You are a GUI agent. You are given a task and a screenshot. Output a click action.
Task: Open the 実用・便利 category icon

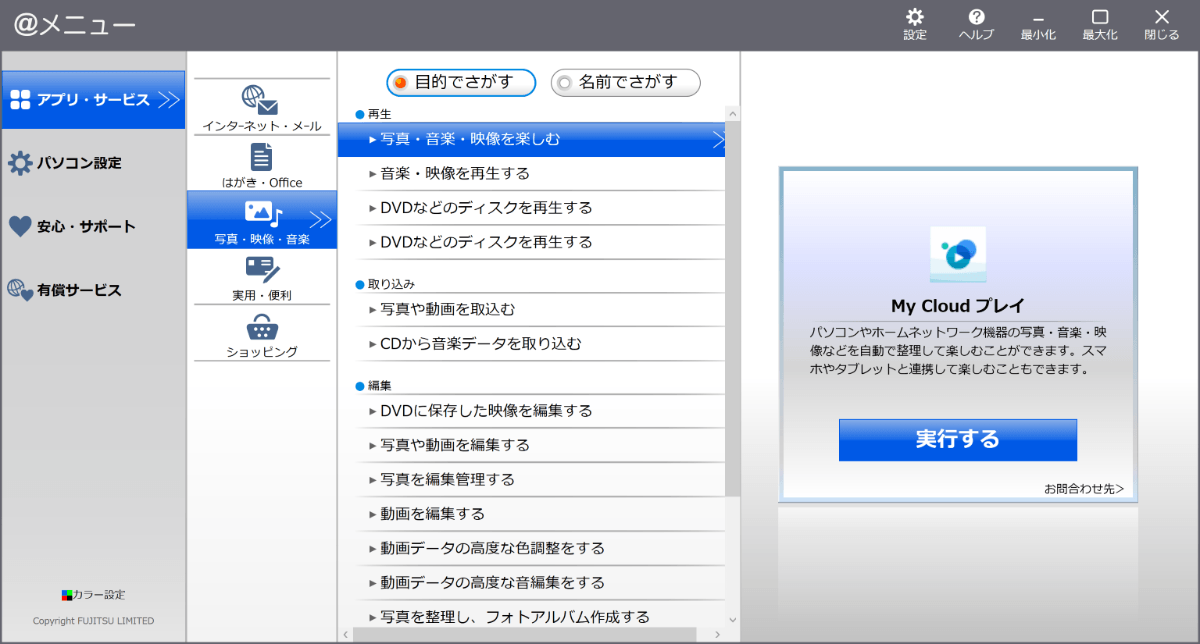point(262,270)
